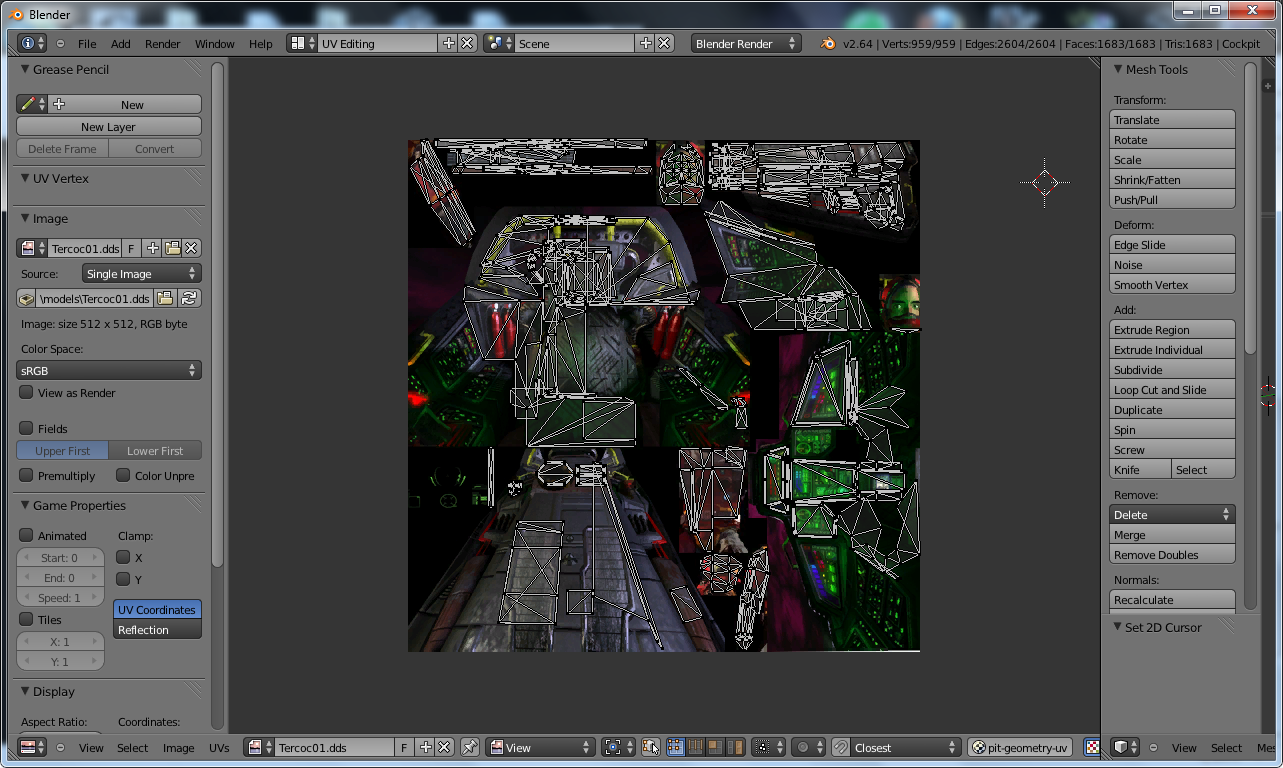This screenshot has height=768, width=1283.
Task: Click the scene browse icon beside Scene field
Action: coord(498,44)
